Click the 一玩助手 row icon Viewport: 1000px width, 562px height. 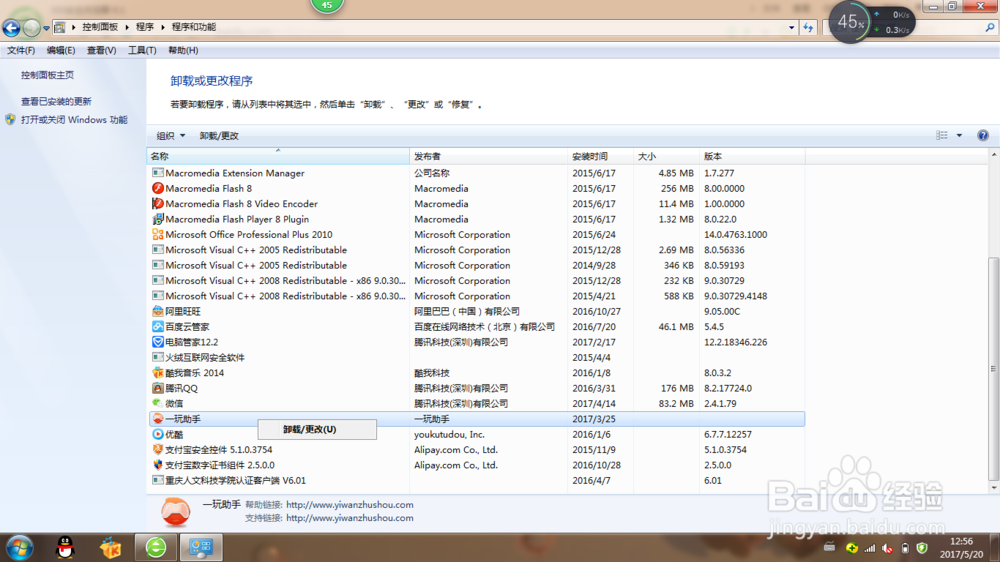coord(158,419)
